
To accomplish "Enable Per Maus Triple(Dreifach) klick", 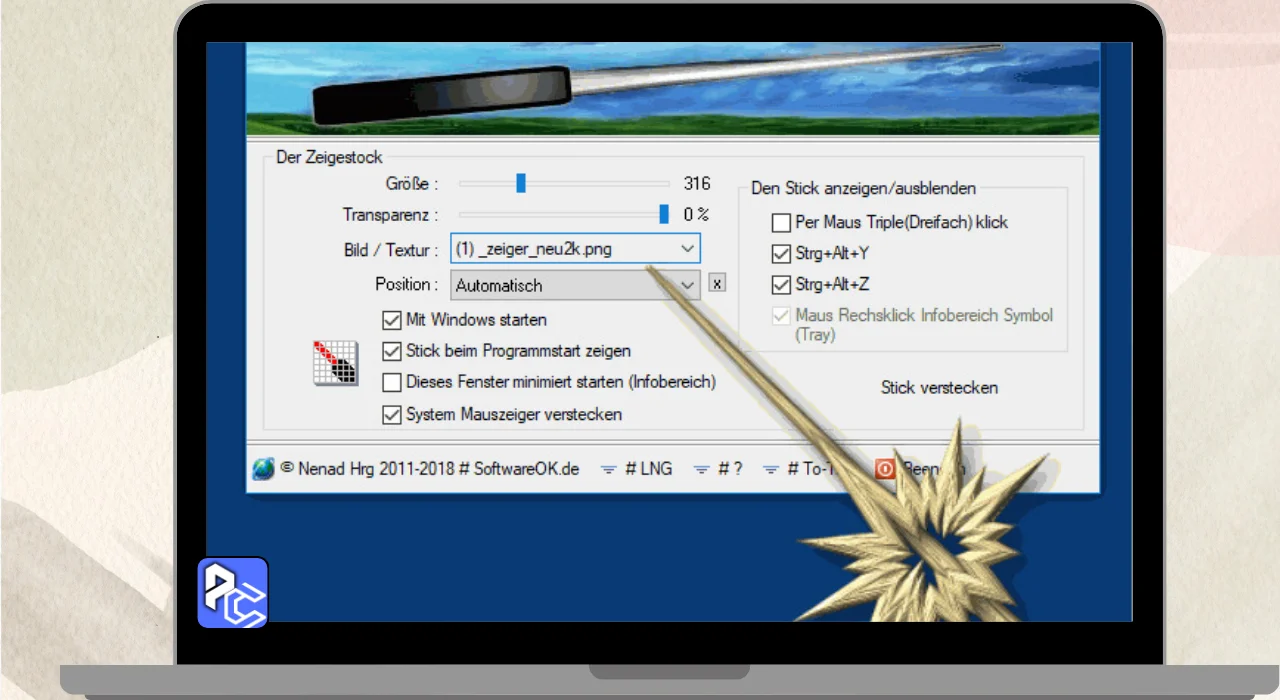I will [781, 223].
